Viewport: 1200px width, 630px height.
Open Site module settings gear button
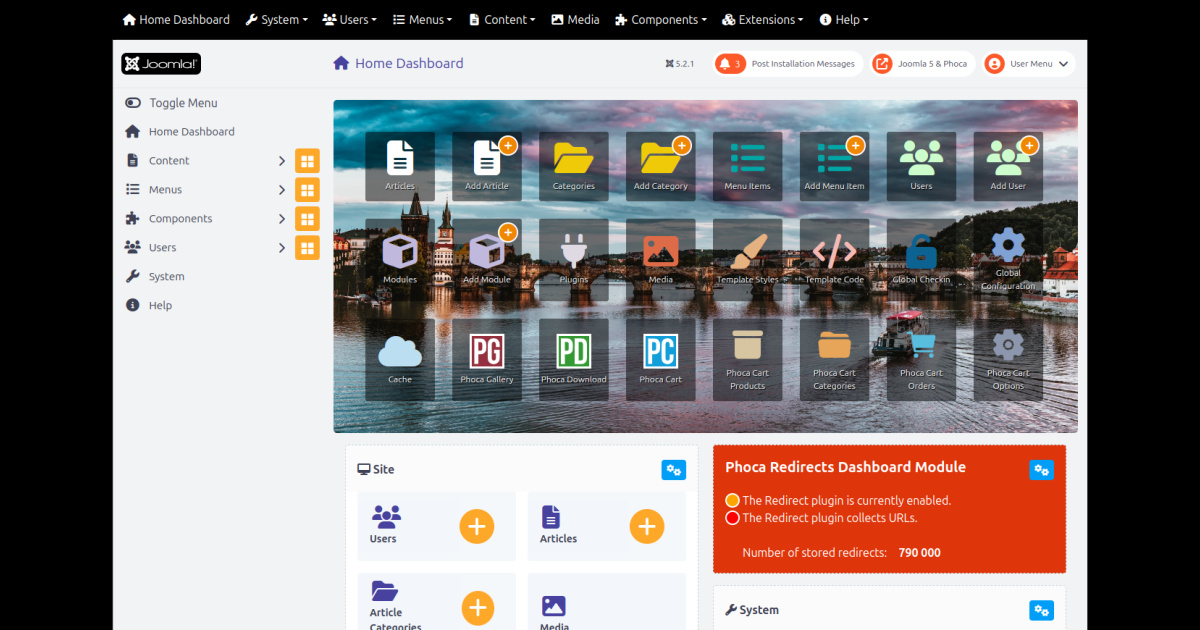pyautogui.click(x=674, y=470)
